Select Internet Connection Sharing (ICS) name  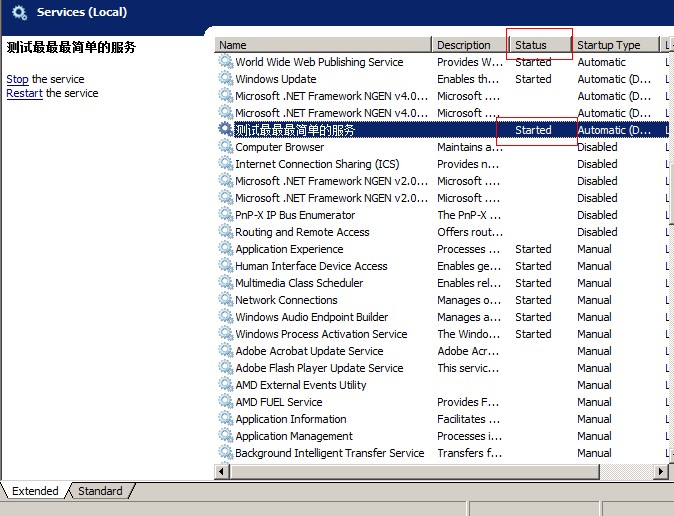point(317,164)
